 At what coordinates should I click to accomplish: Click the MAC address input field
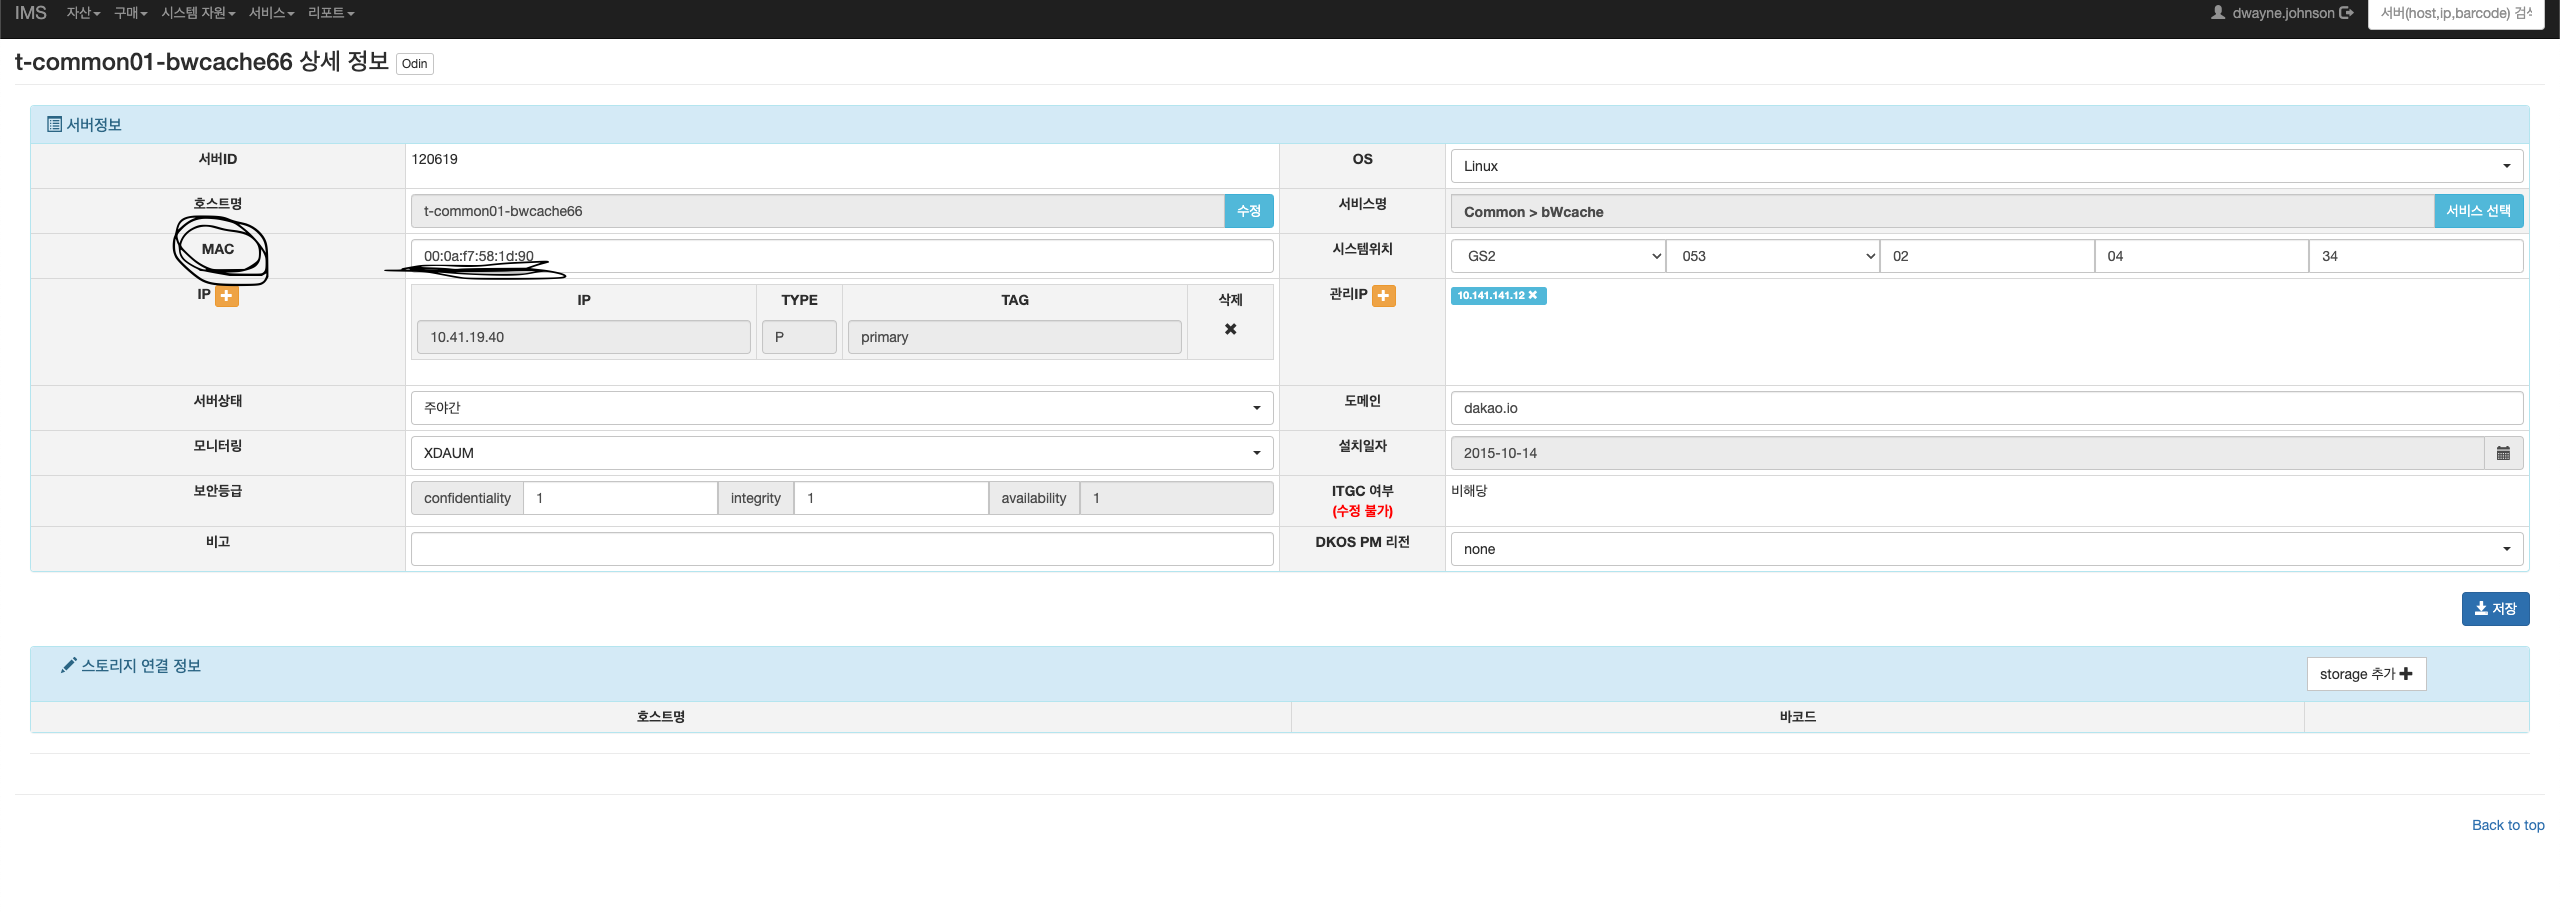(x=842, y=256)
